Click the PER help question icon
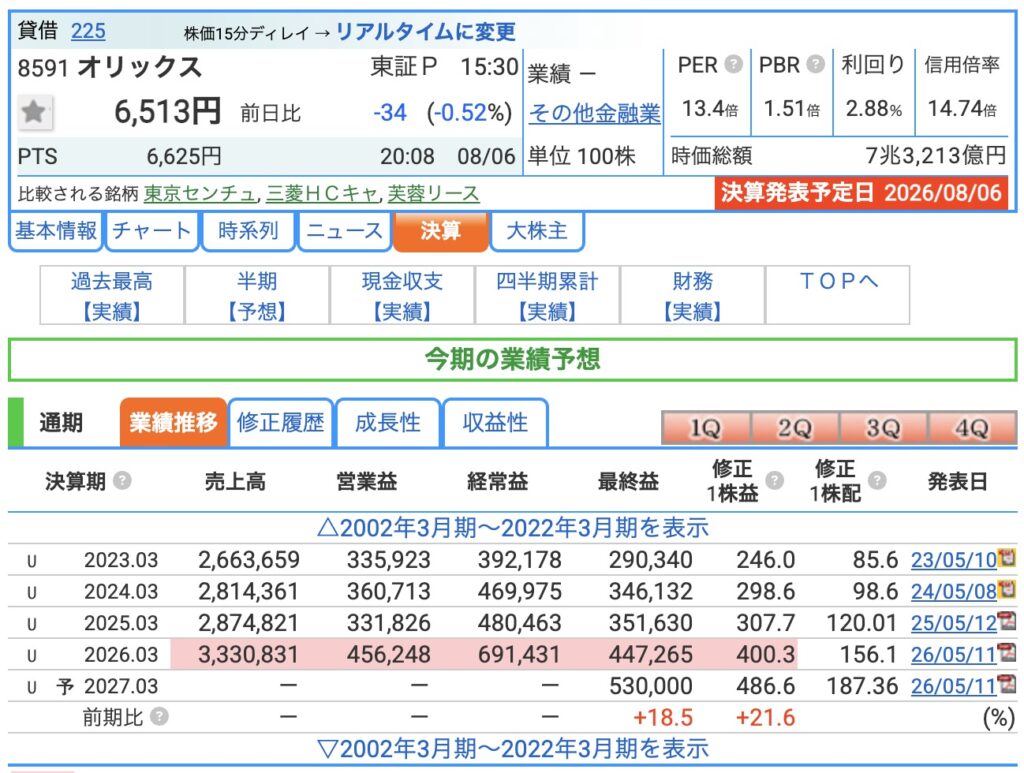Image resolution: width=1024 pixels, height=773 pixels. (734, 64)
